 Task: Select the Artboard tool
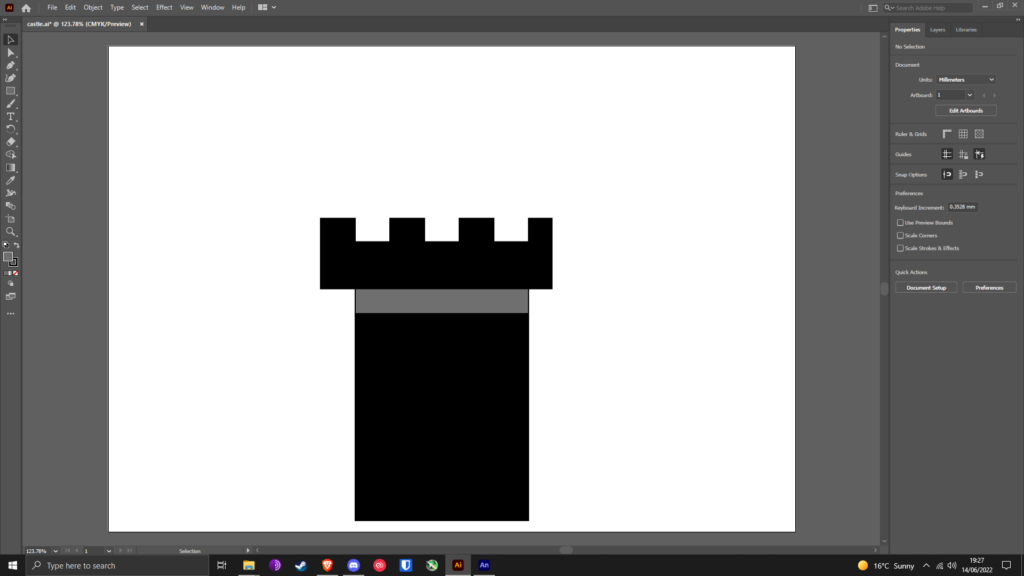(10, 219)
